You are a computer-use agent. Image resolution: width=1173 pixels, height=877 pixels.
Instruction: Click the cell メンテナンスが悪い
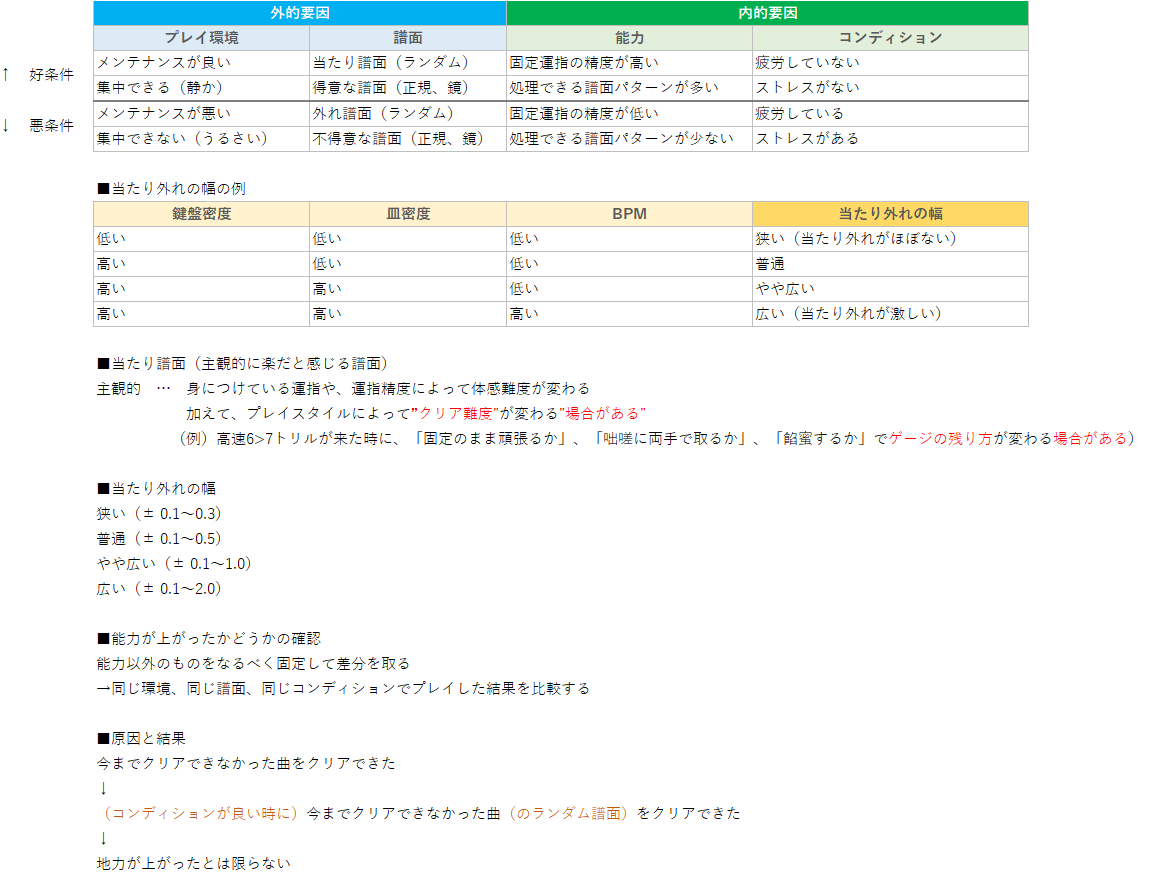[201, 114]
